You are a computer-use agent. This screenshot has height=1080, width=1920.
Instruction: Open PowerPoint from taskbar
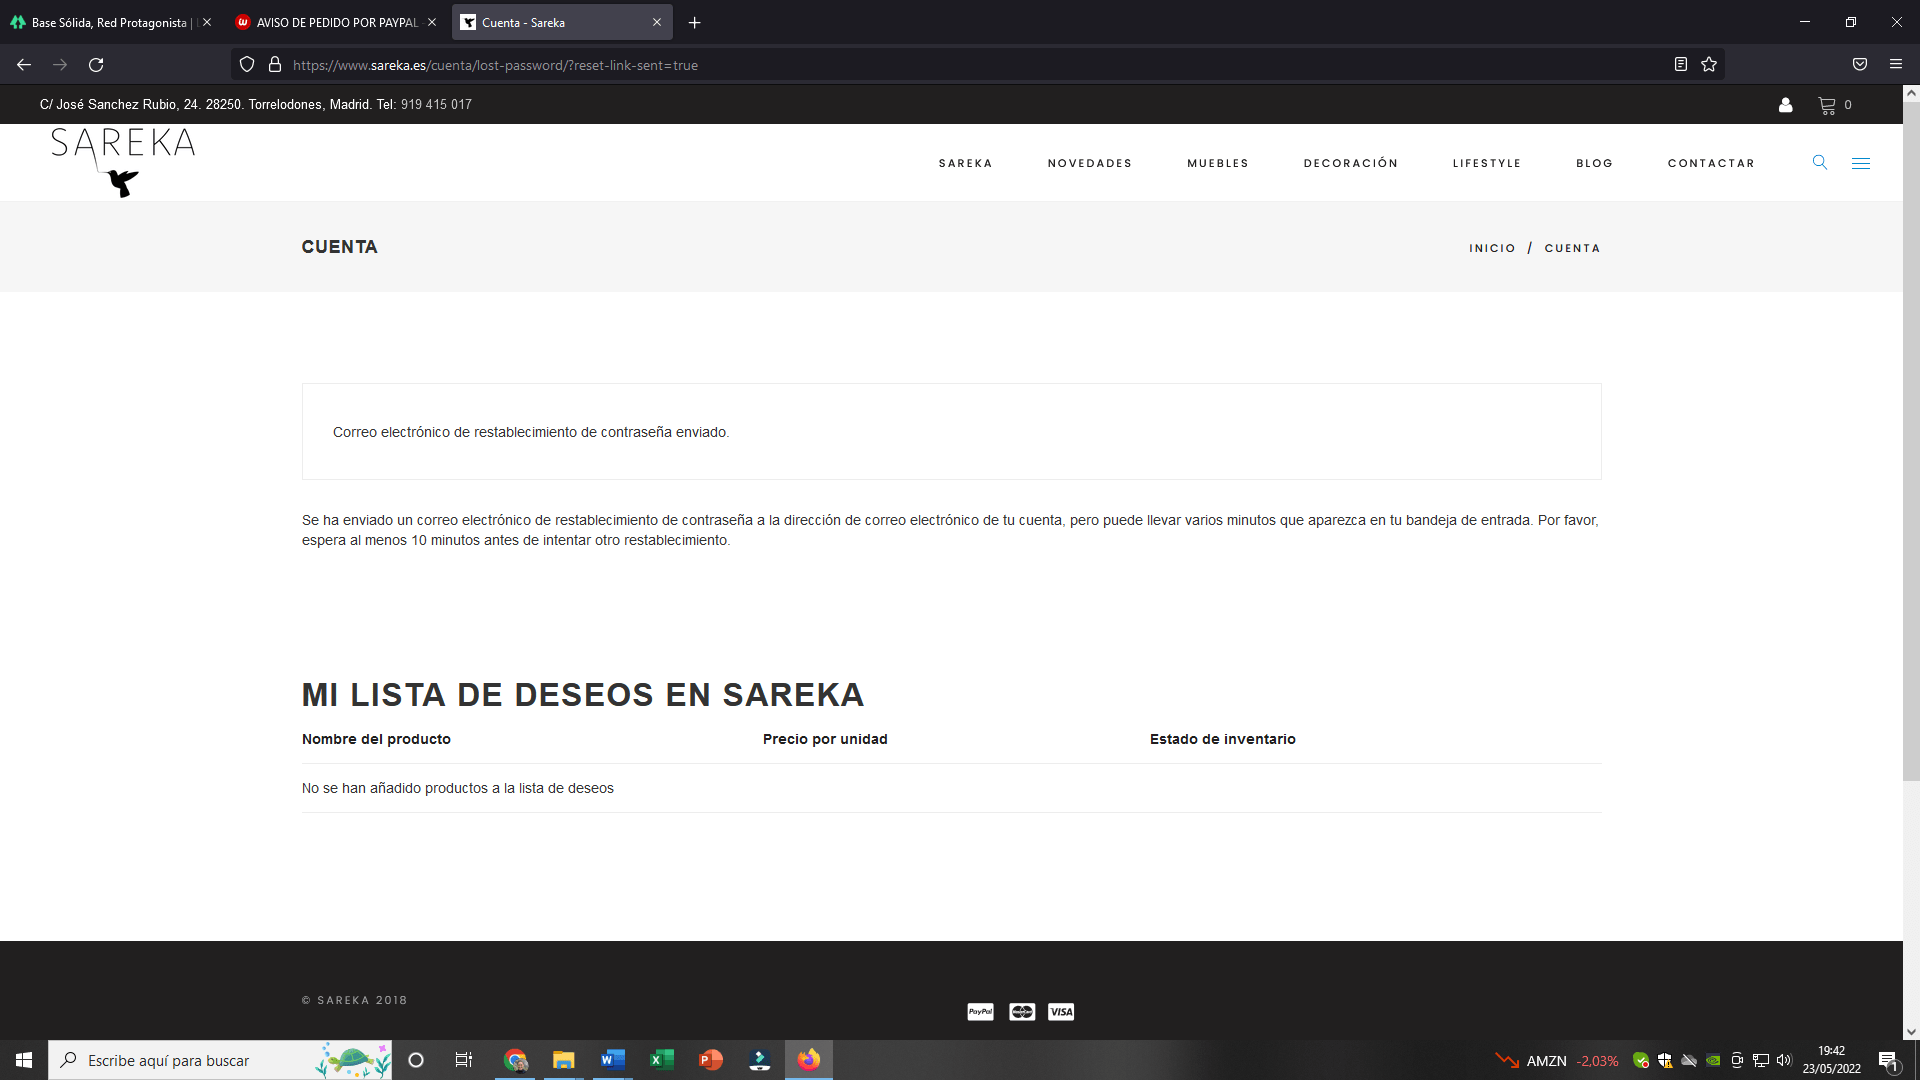(711, 1060)
